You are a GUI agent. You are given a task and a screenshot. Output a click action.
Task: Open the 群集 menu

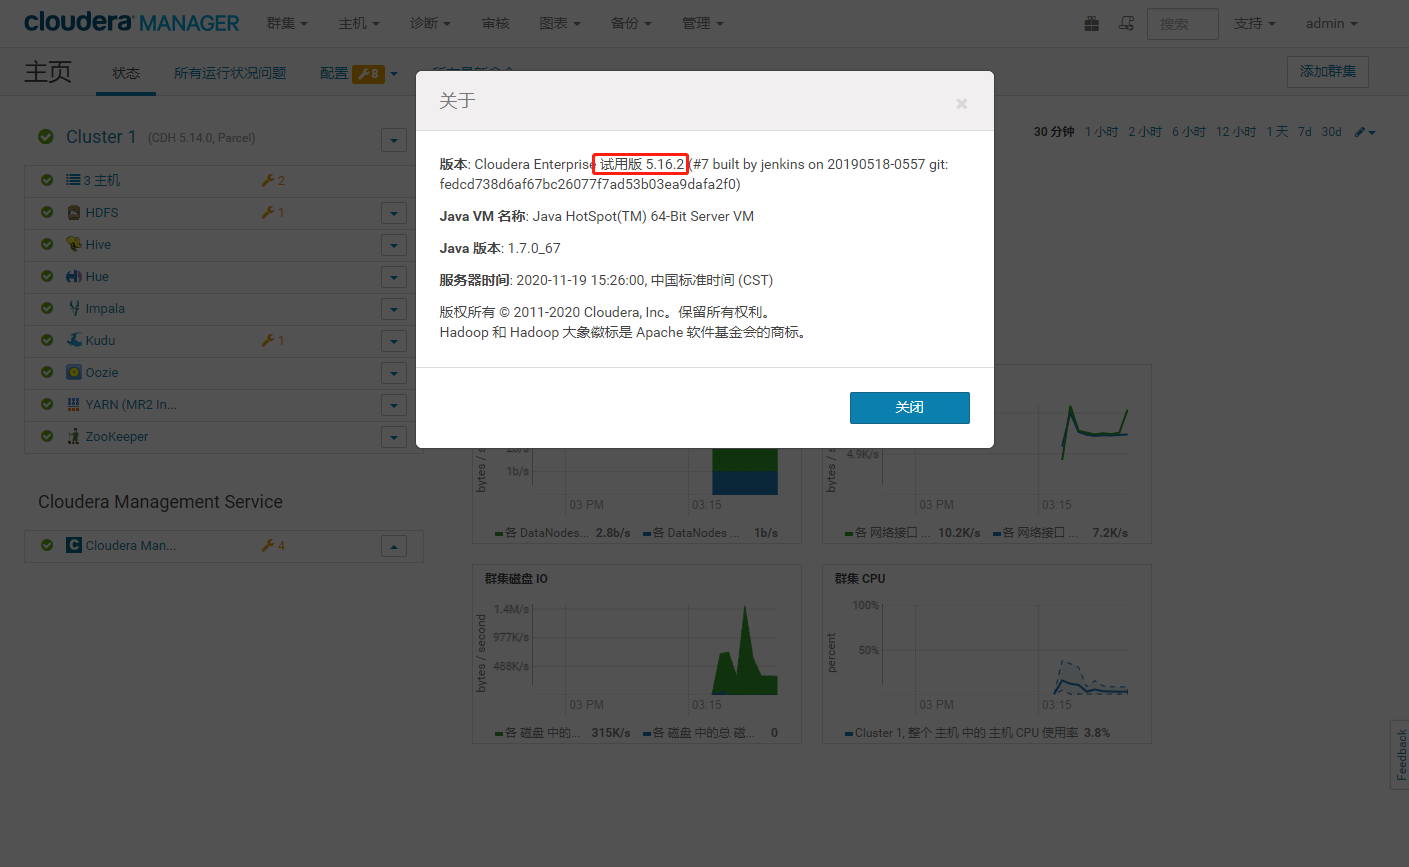[287, 23]
